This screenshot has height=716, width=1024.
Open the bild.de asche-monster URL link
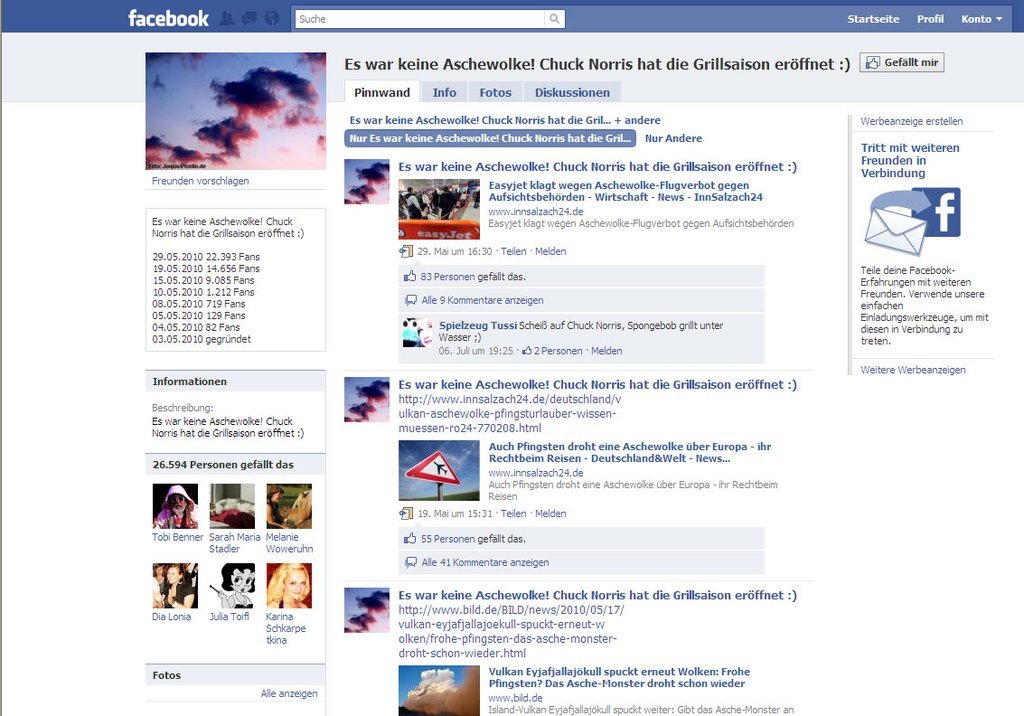coord(511,632)
